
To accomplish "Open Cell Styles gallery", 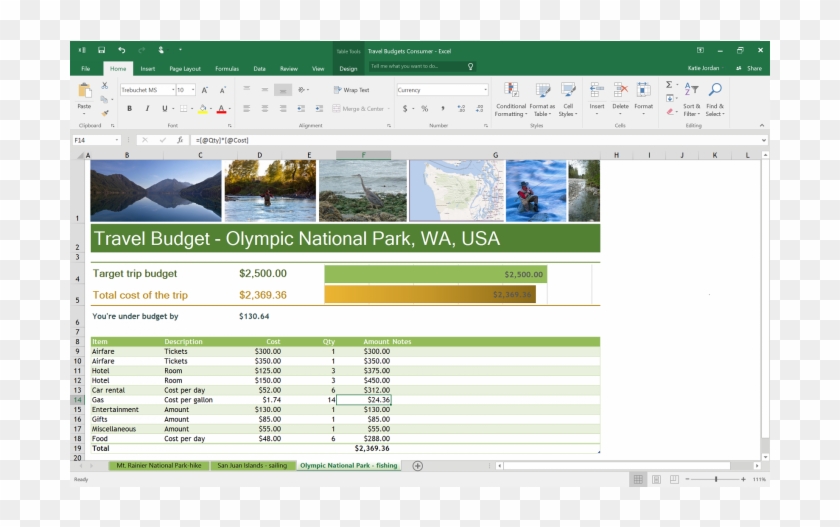I will (x=568, y=100).
